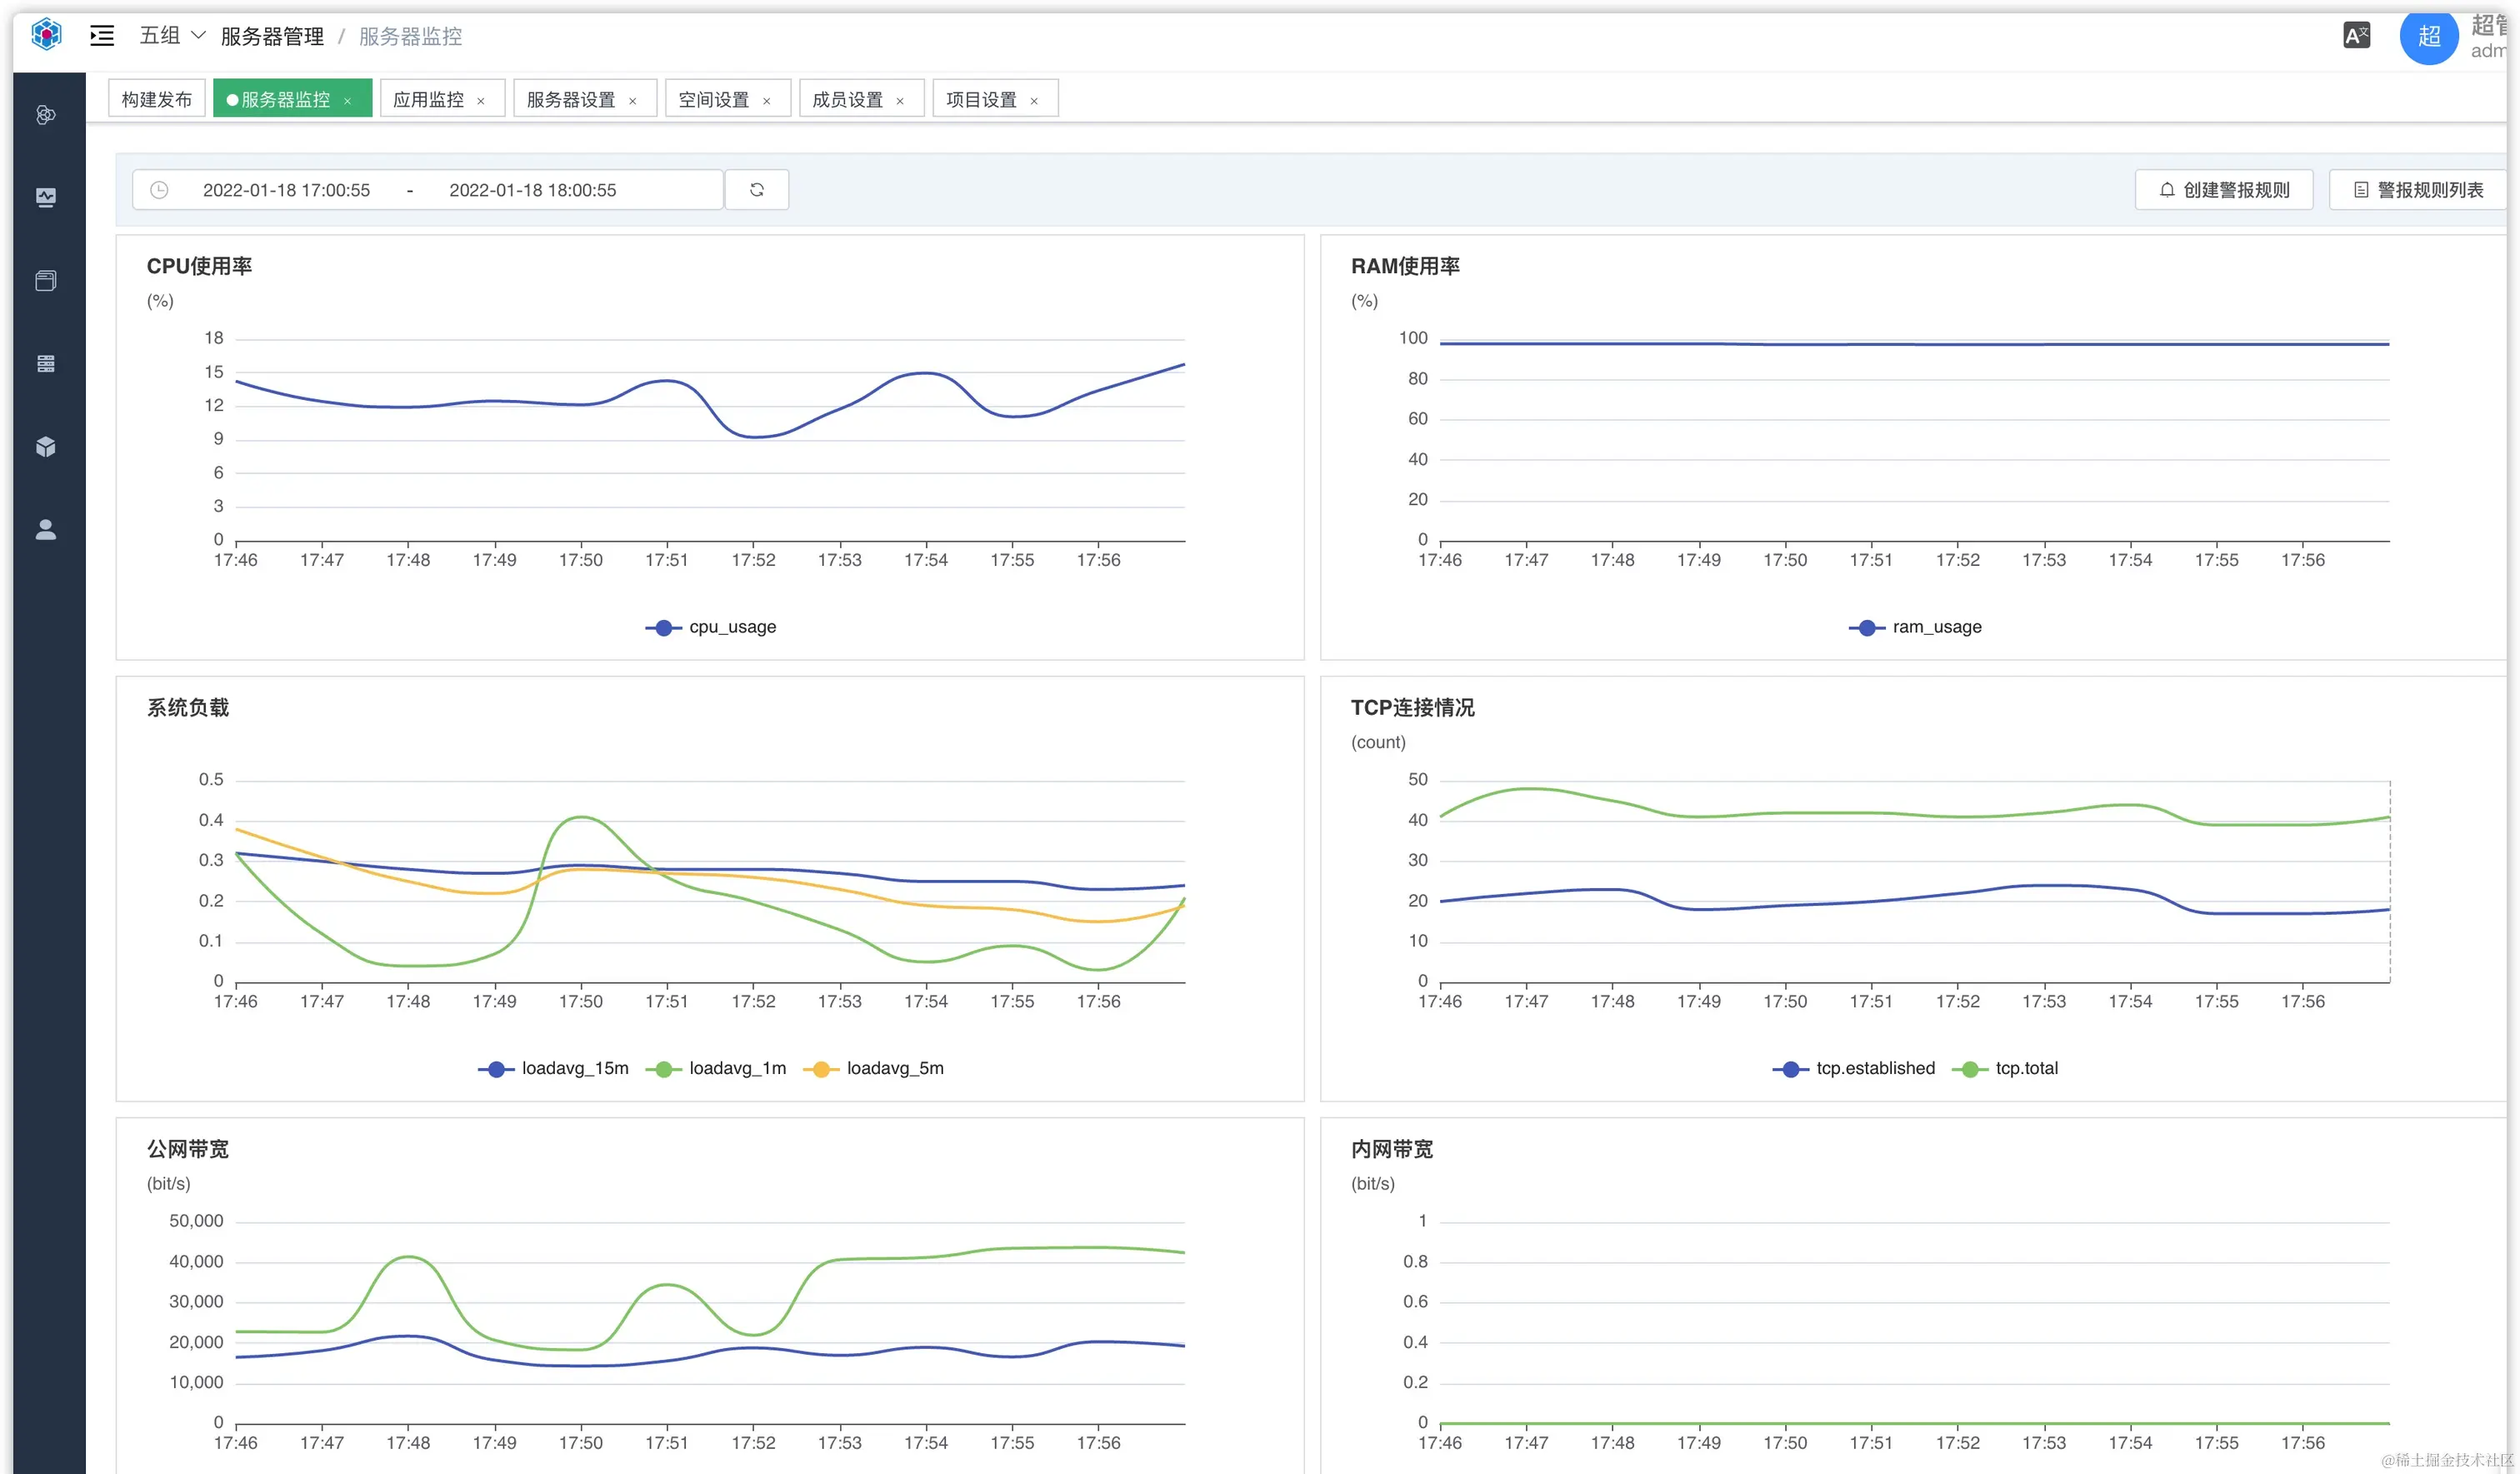Click the language translate icon
Viewport: 2520px width, 1474px height.
(x=2356, y=37)
